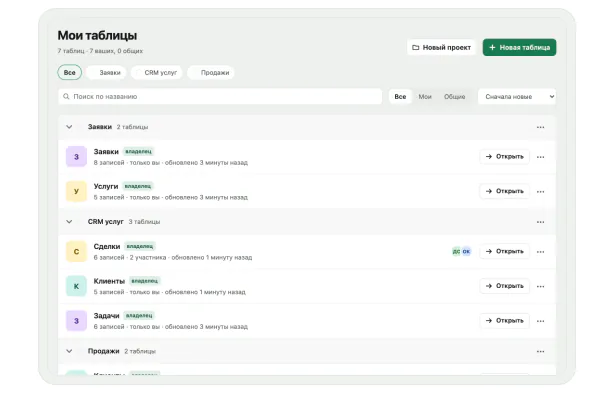Select the Все project filter chip
The image size is (612, 398).
pyautogui.click(x=69, y=73)
